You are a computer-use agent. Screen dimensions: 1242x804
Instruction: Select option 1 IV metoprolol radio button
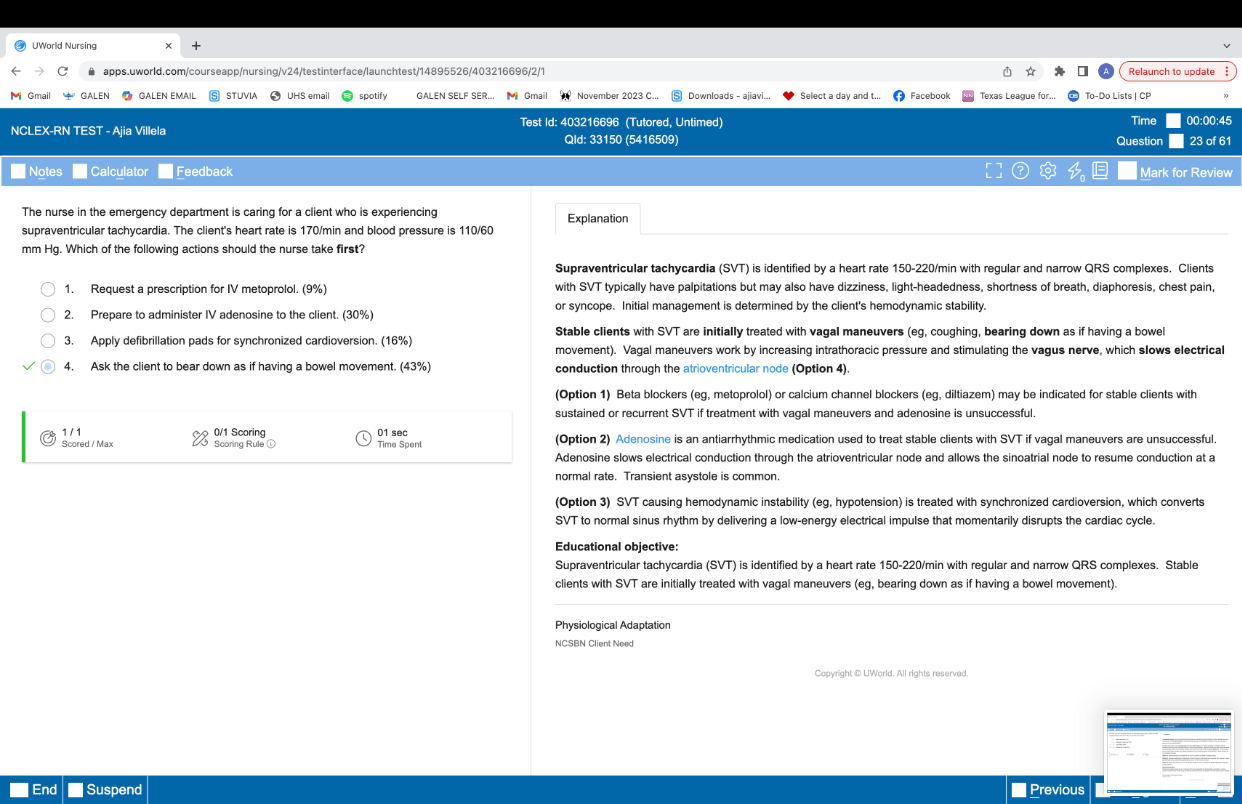pos(48,289)
